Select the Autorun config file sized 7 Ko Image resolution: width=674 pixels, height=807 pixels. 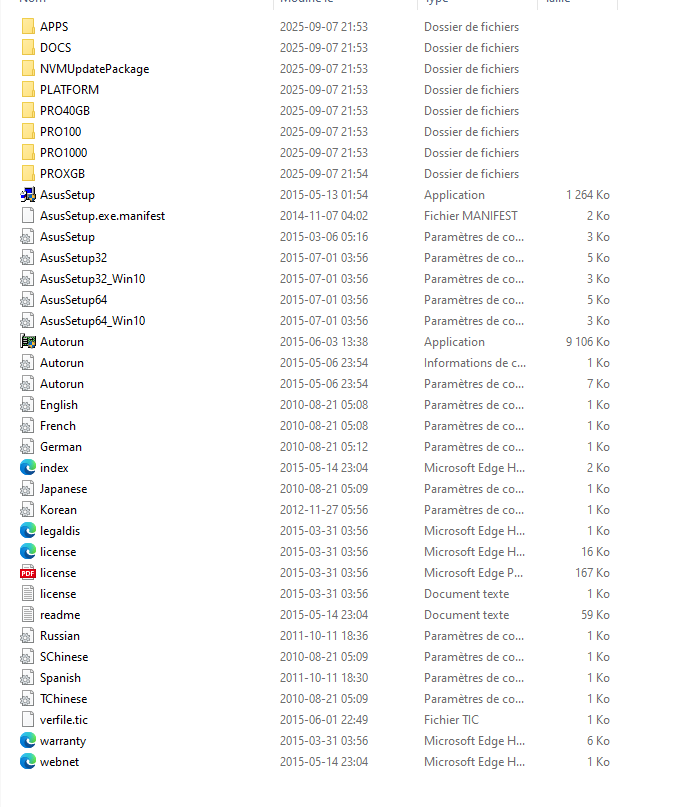click(62, 384)
